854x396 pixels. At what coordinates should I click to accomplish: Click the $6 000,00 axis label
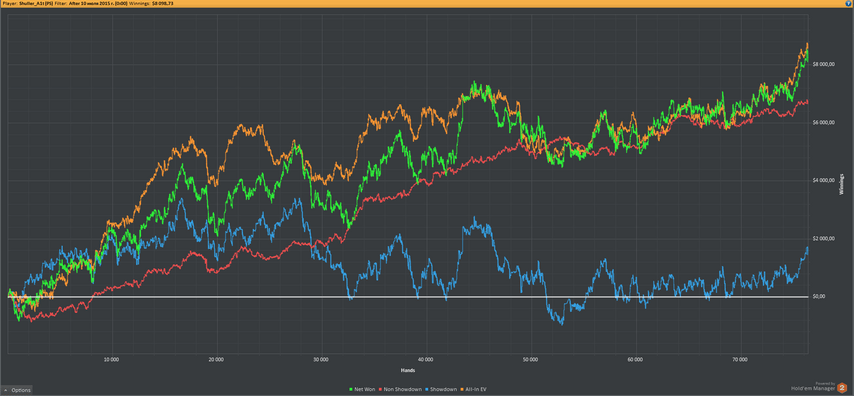pos(823,122)
